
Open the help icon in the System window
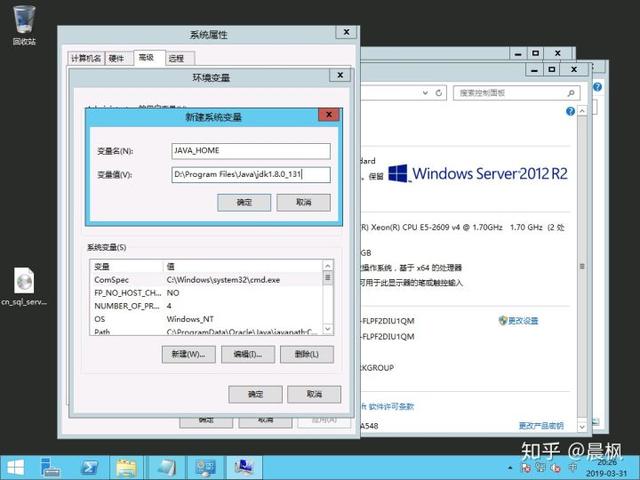(570, 111)
